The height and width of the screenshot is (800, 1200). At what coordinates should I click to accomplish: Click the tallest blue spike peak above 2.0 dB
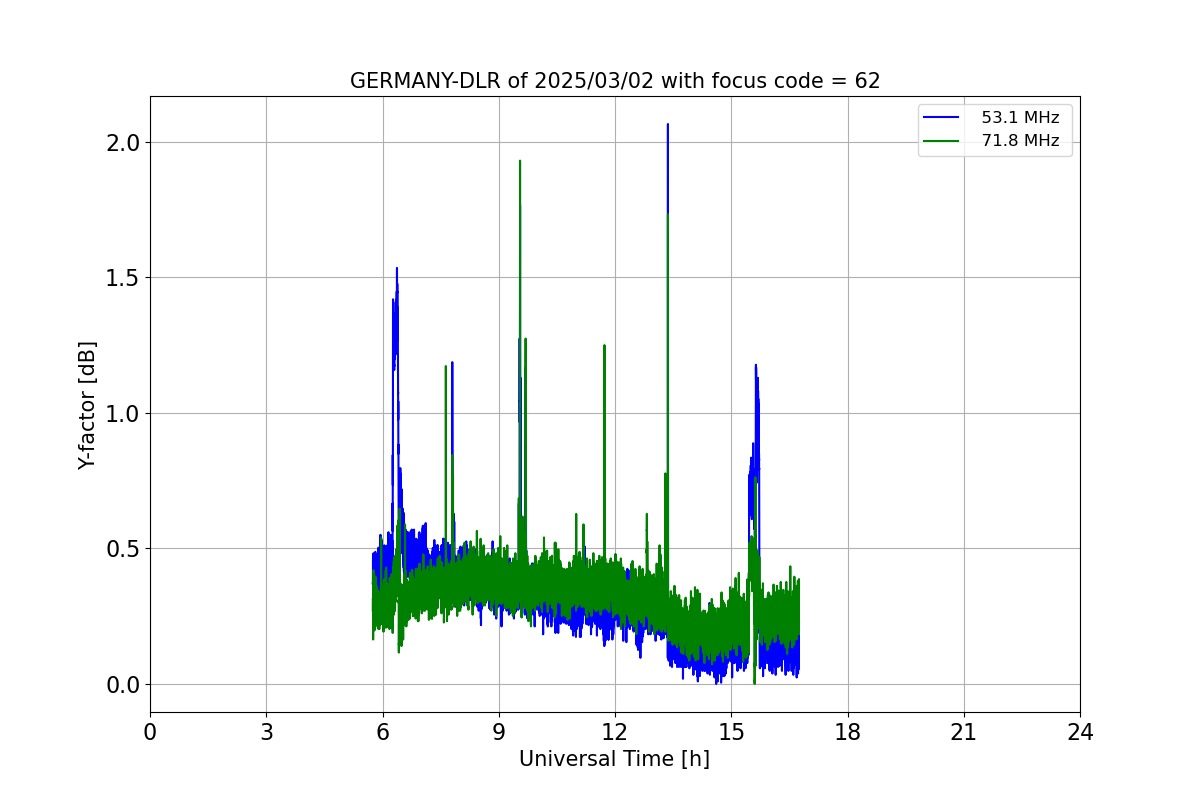click(668, 126)
